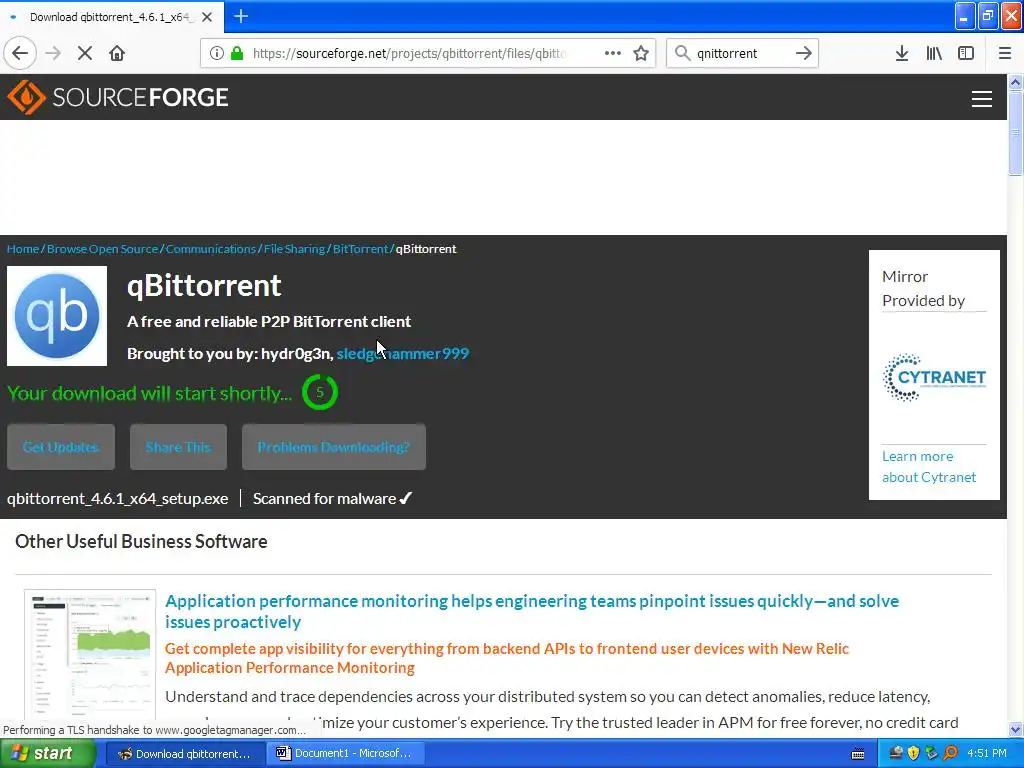
Task: Click the vertical scrollbar thumb
Action: tap(1015, 133)
